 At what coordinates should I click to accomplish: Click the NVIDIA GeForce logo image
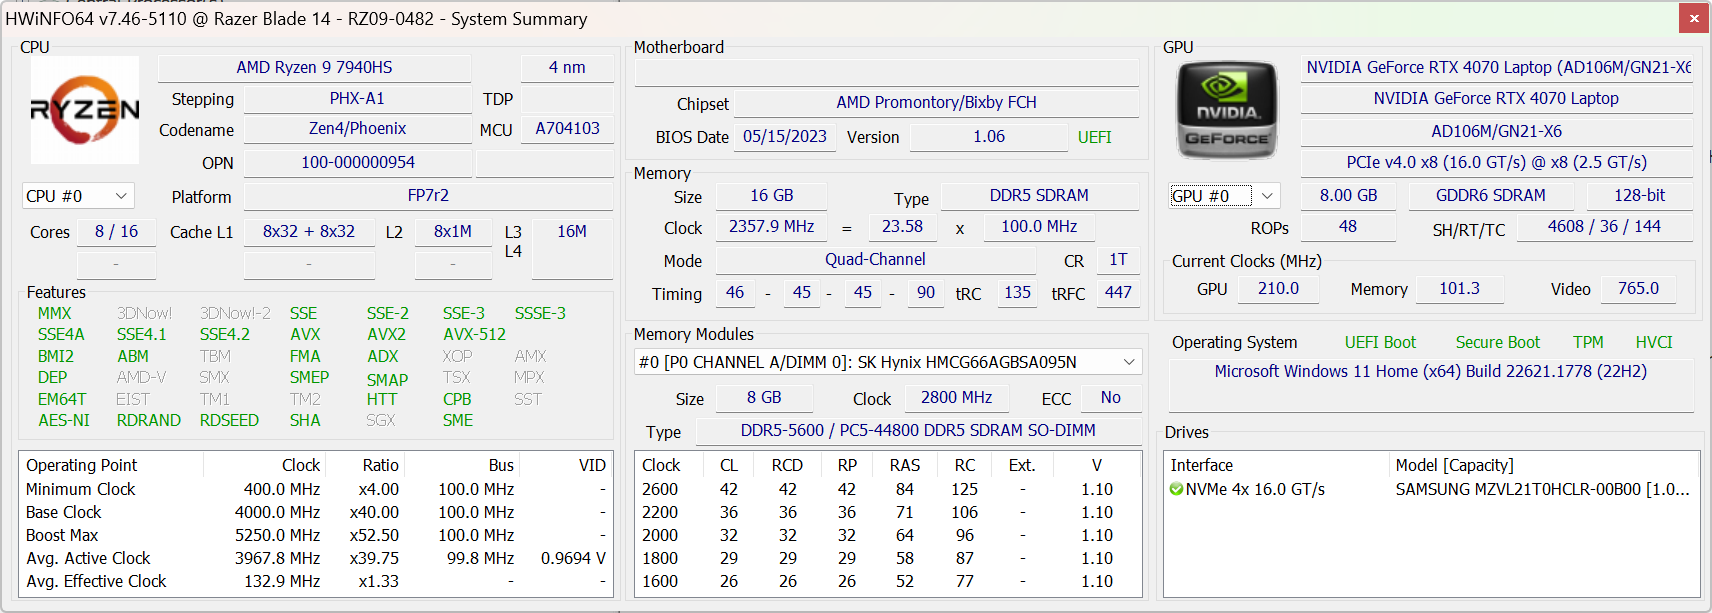click(x=1227, y=110)
